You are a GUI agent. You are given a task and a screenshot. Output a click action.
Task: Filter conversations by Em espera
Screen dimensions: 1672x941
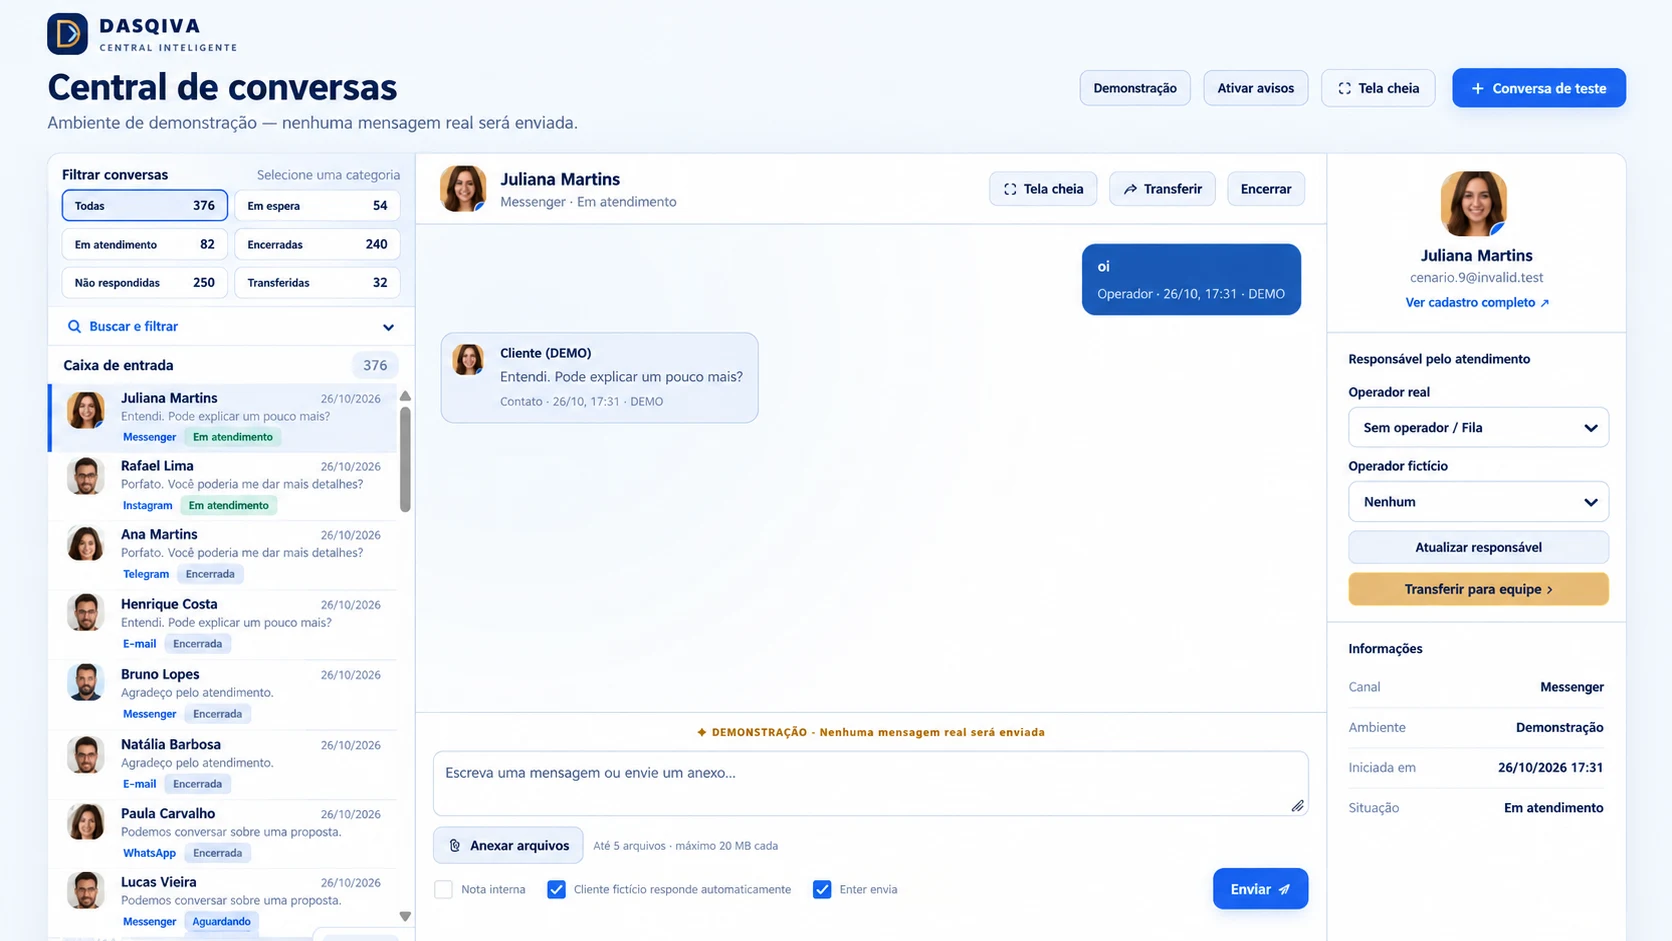(x=317, y=206)
